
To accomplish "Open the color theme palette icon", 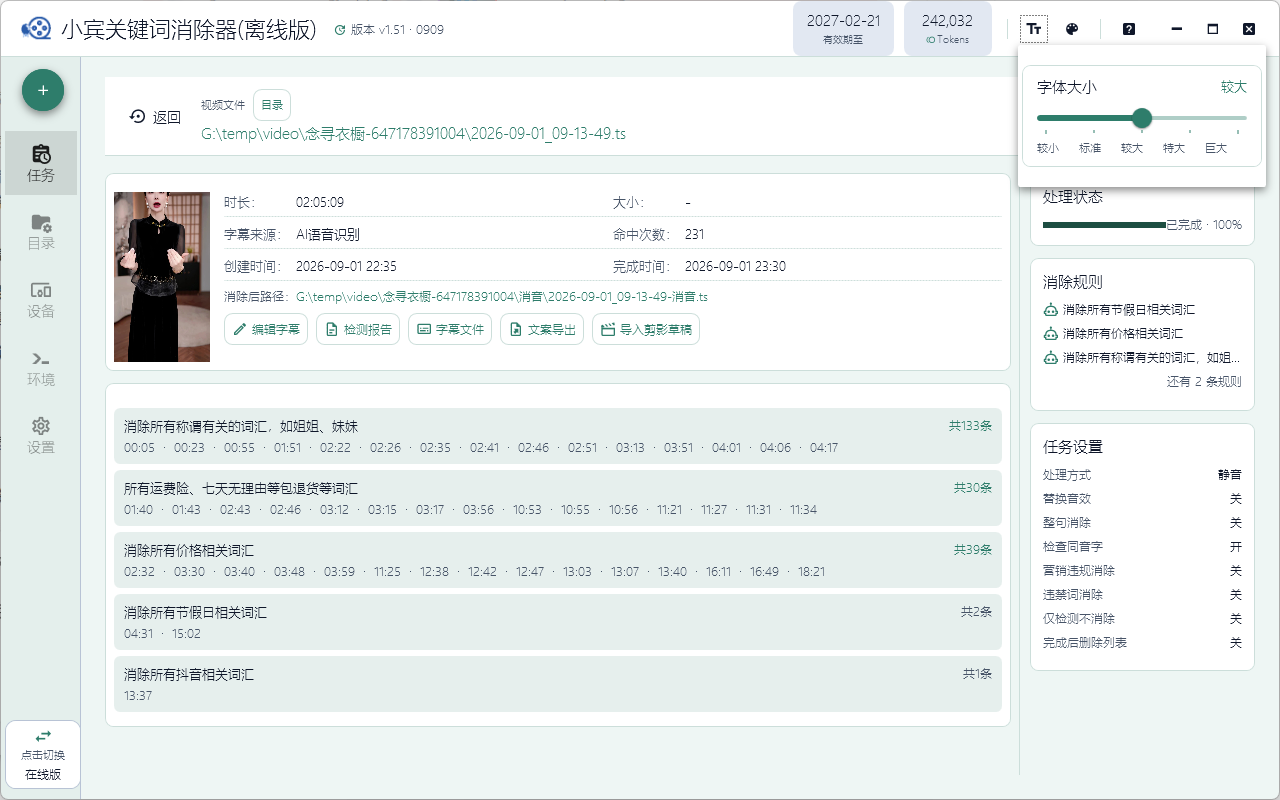I will click(x=1071, y=29).
